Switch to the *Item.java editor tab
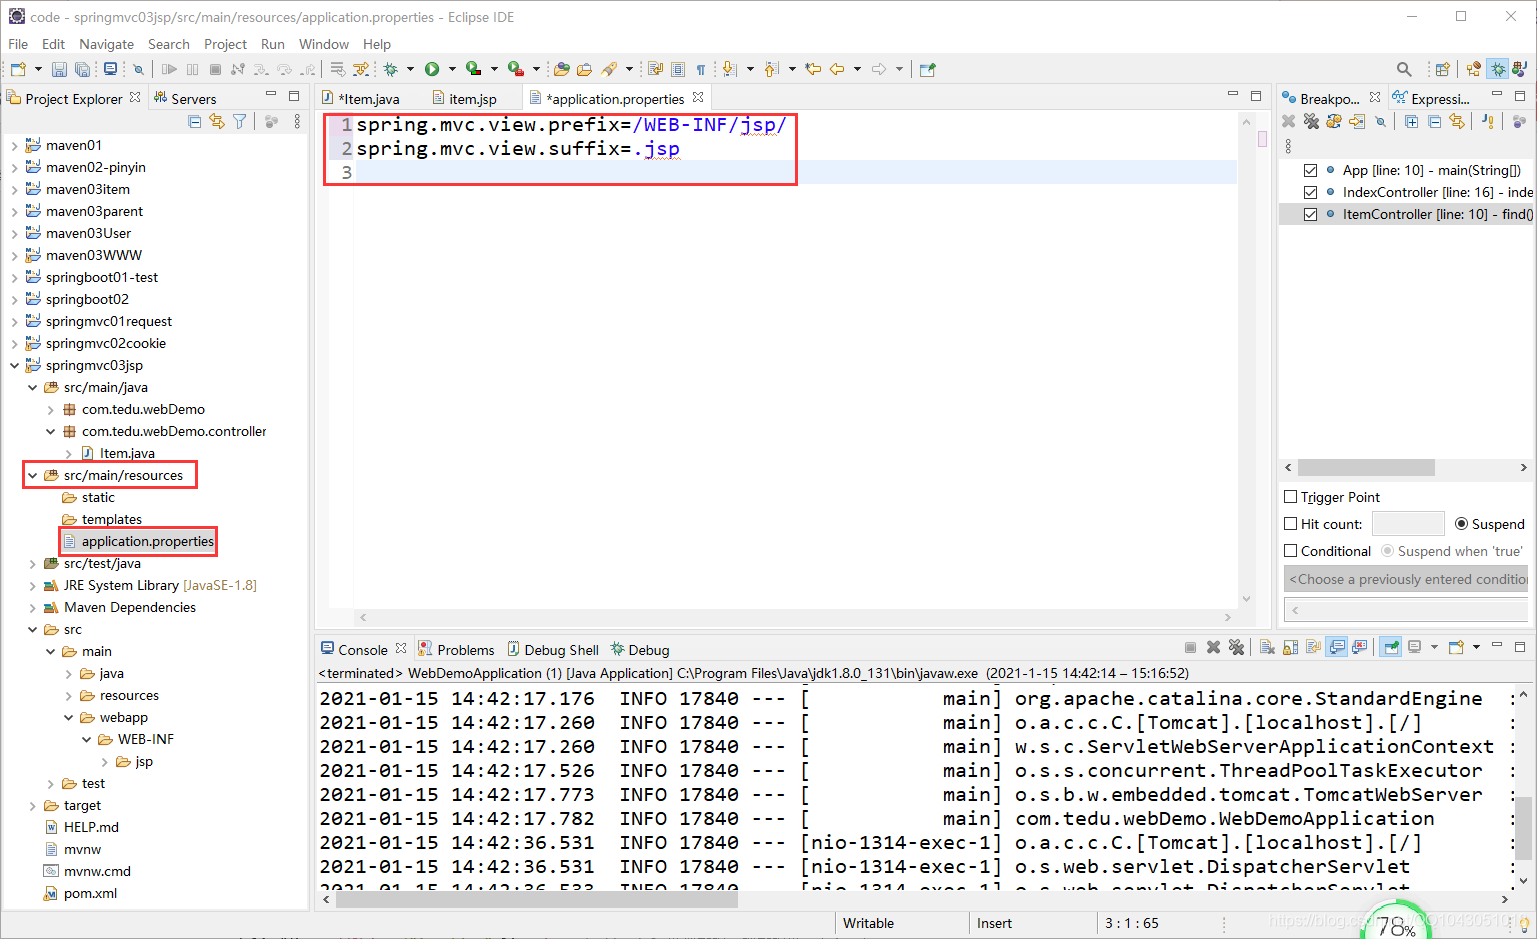Screen dimensions: 1537x939 361,98
